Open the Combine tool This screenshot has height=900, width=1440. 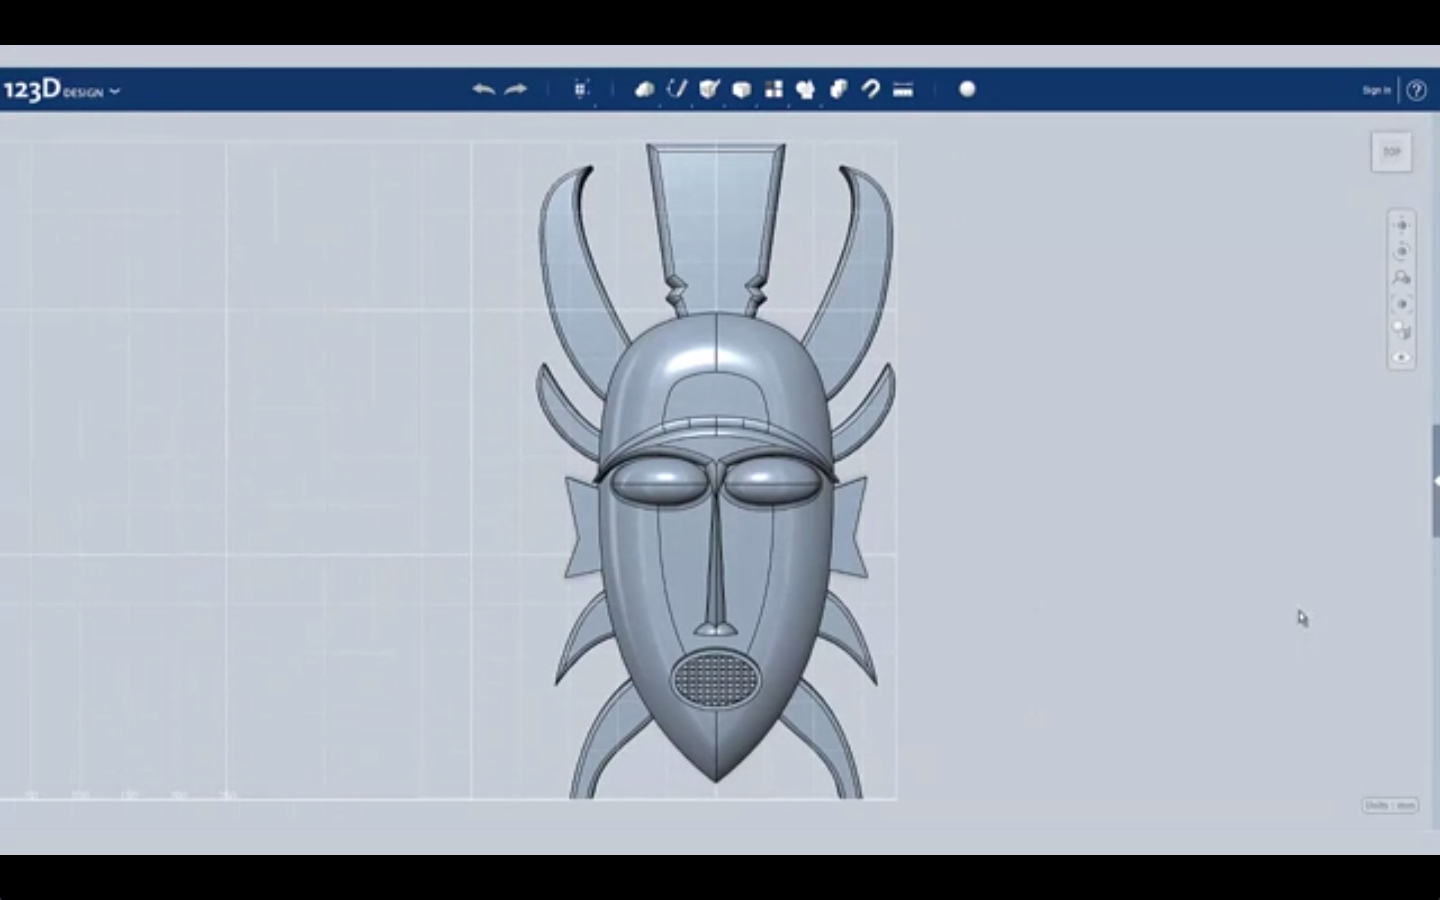tap(839, 89)
